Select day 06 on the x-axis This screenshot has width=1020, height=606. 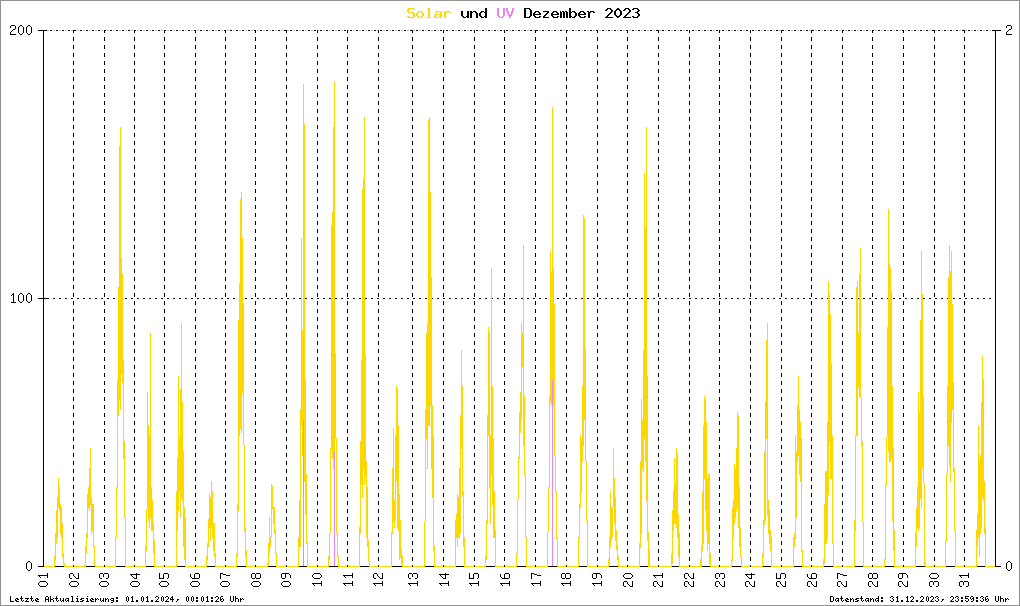tap(196, 581)
